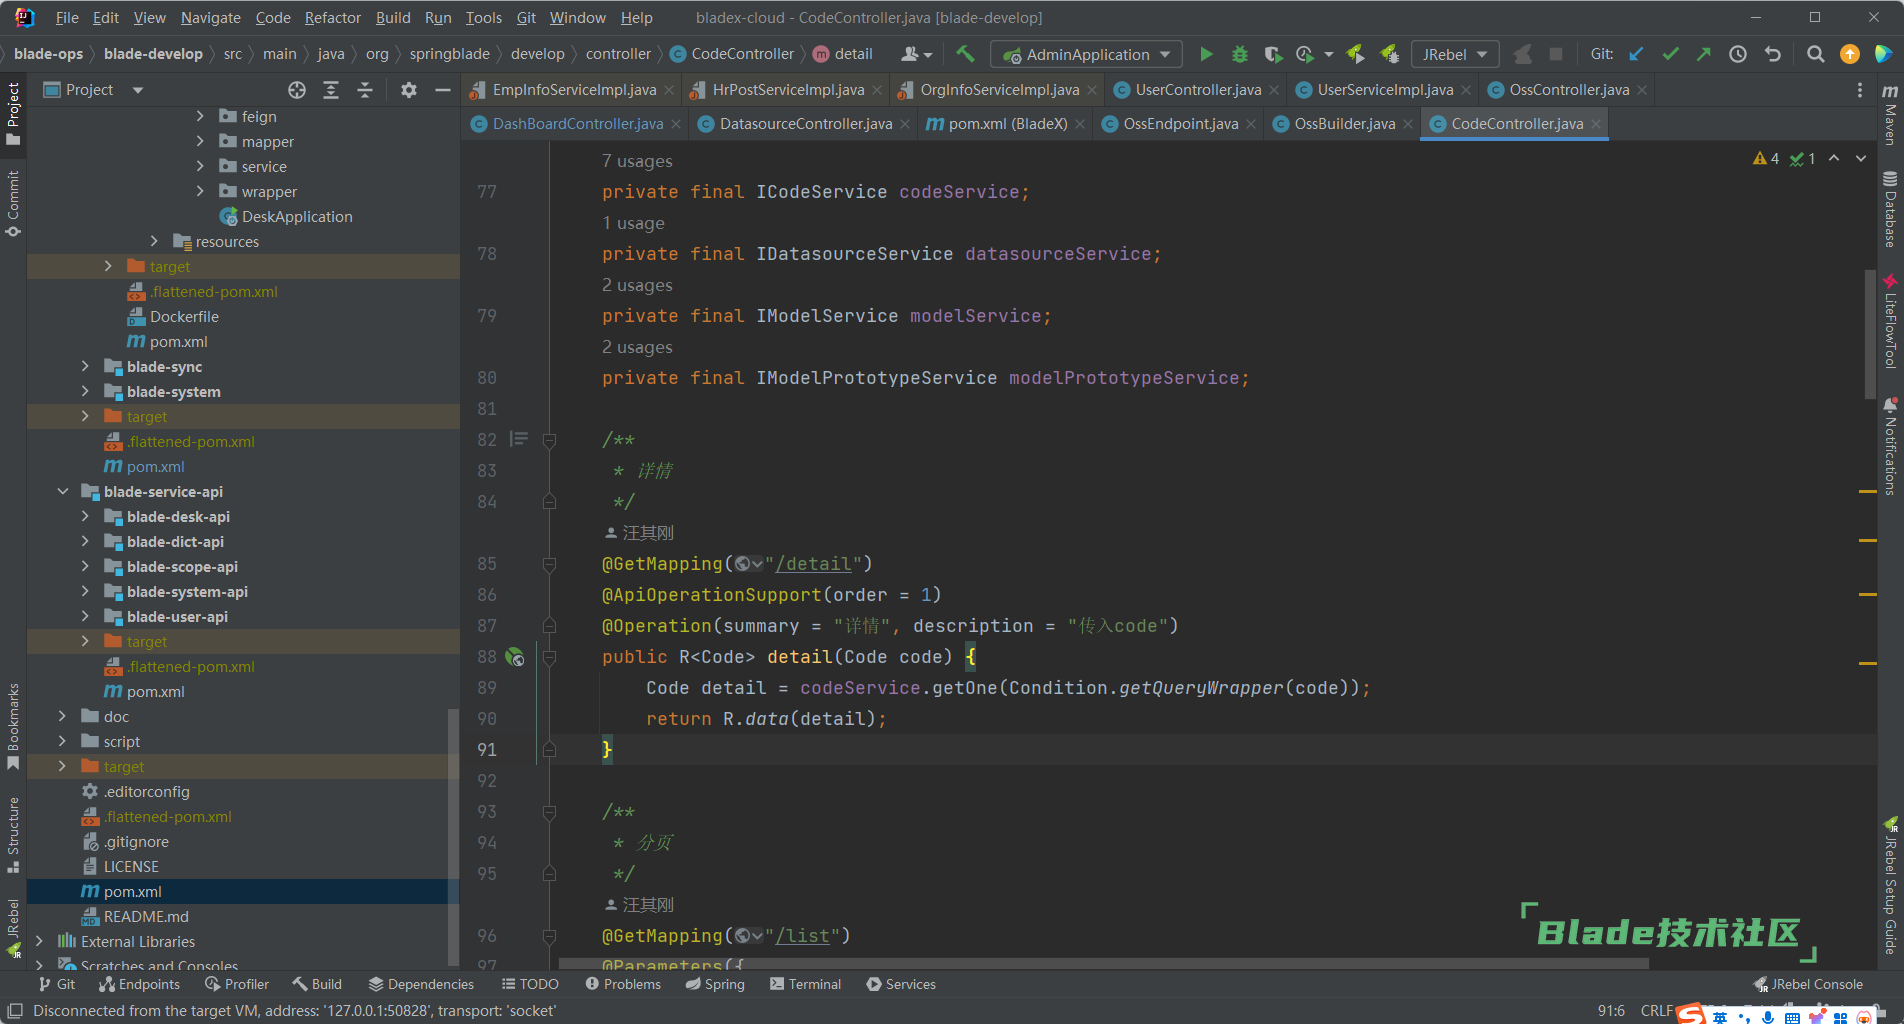Build project with the hammer icon
This screenshot has height=1024, width=1904.
[x=965, y=54]
